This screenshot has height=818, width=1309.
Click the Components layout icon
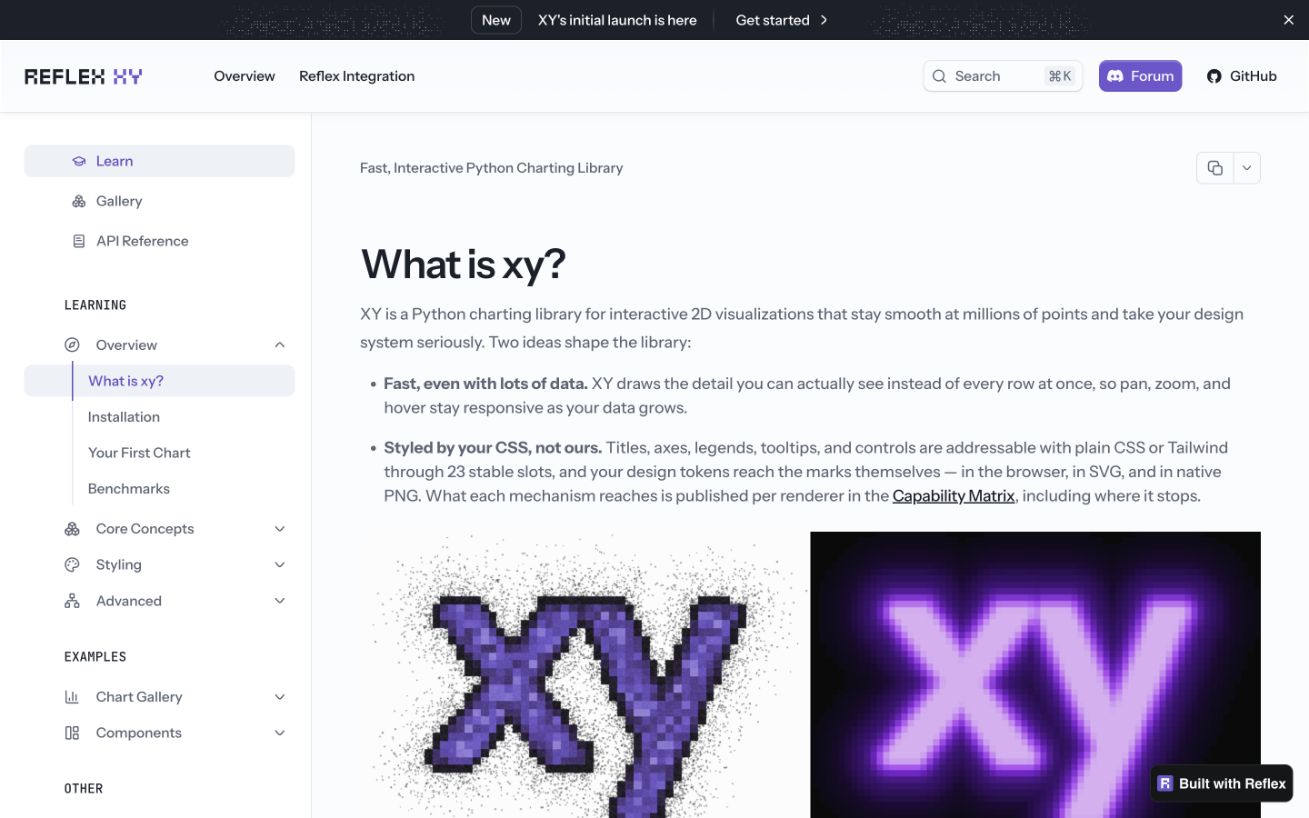tap(72, 733)
